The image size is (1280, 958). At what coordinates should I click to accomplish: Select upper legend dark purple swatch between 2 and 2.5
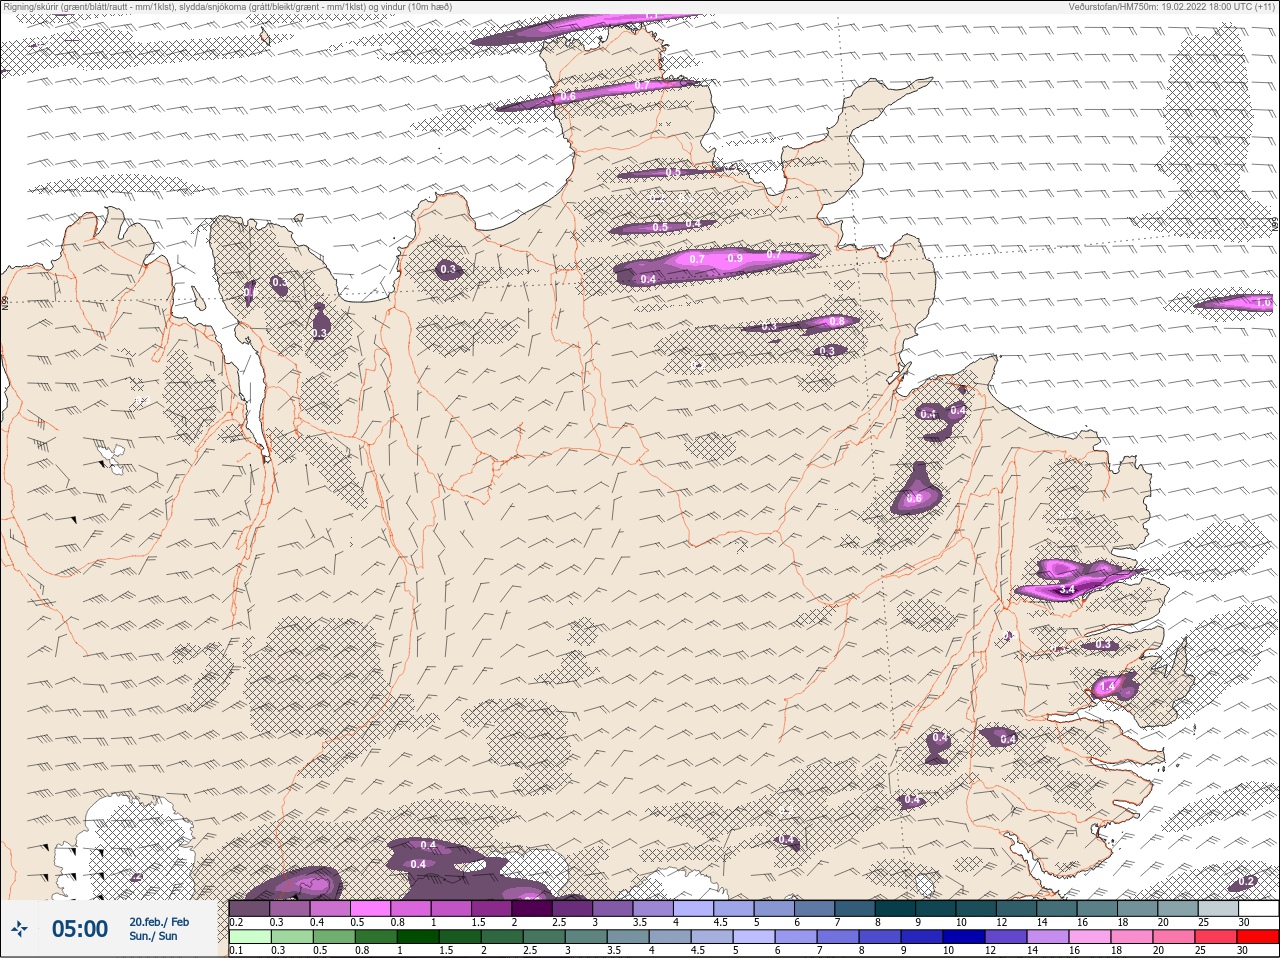533,909
